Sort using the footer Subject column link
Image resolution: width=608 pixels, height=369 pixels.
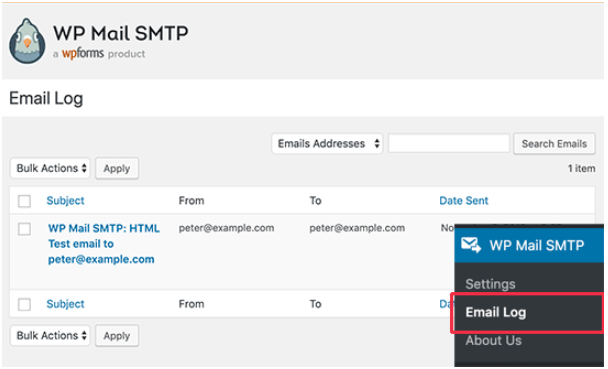(65, 304)
